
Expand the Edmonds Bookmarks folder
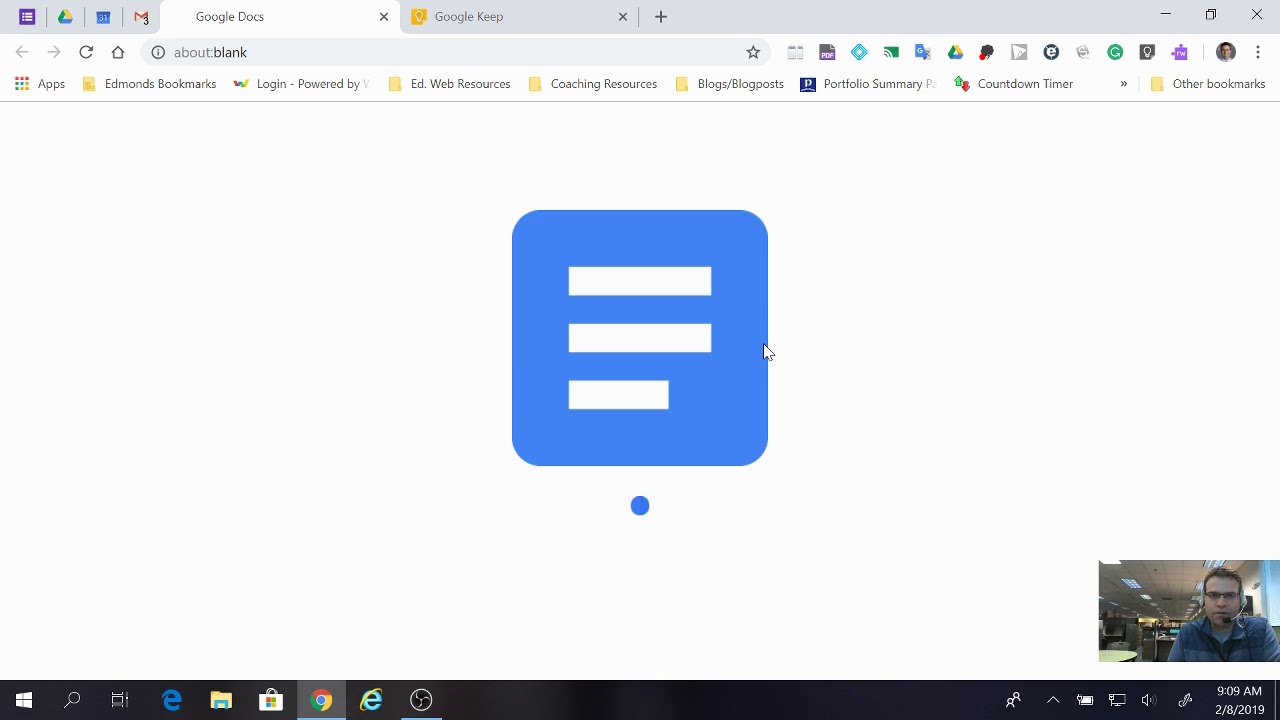click(149, 84)
